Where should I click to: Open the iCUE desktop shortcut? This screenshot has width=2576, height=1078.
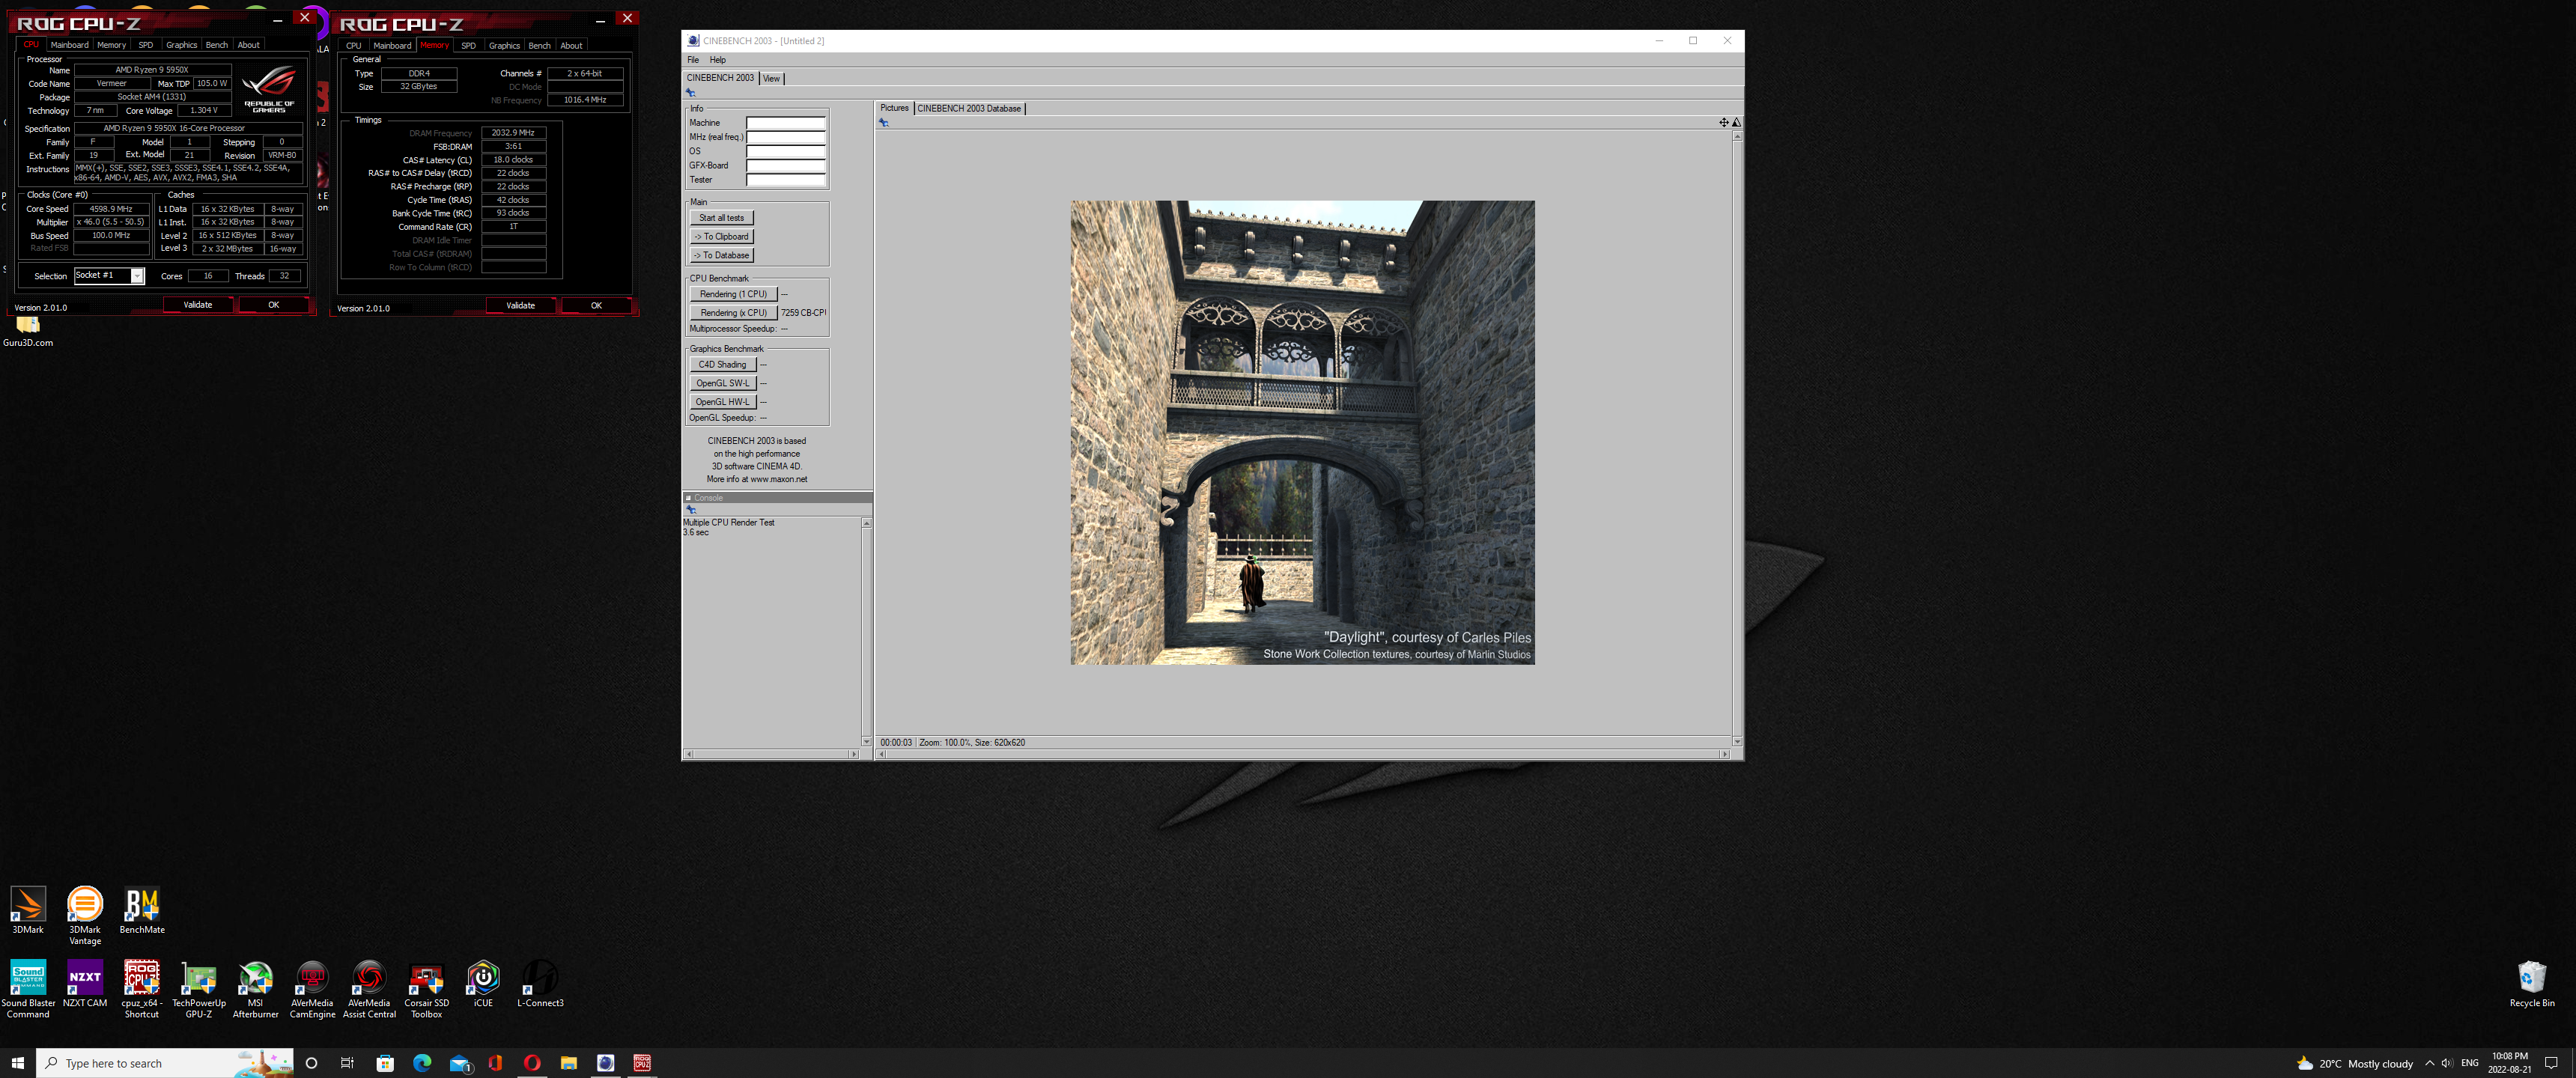click(x=483, y=984)
